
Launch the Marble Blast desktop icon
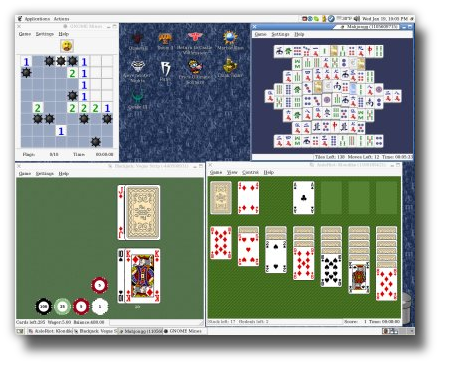click(230, 40)
